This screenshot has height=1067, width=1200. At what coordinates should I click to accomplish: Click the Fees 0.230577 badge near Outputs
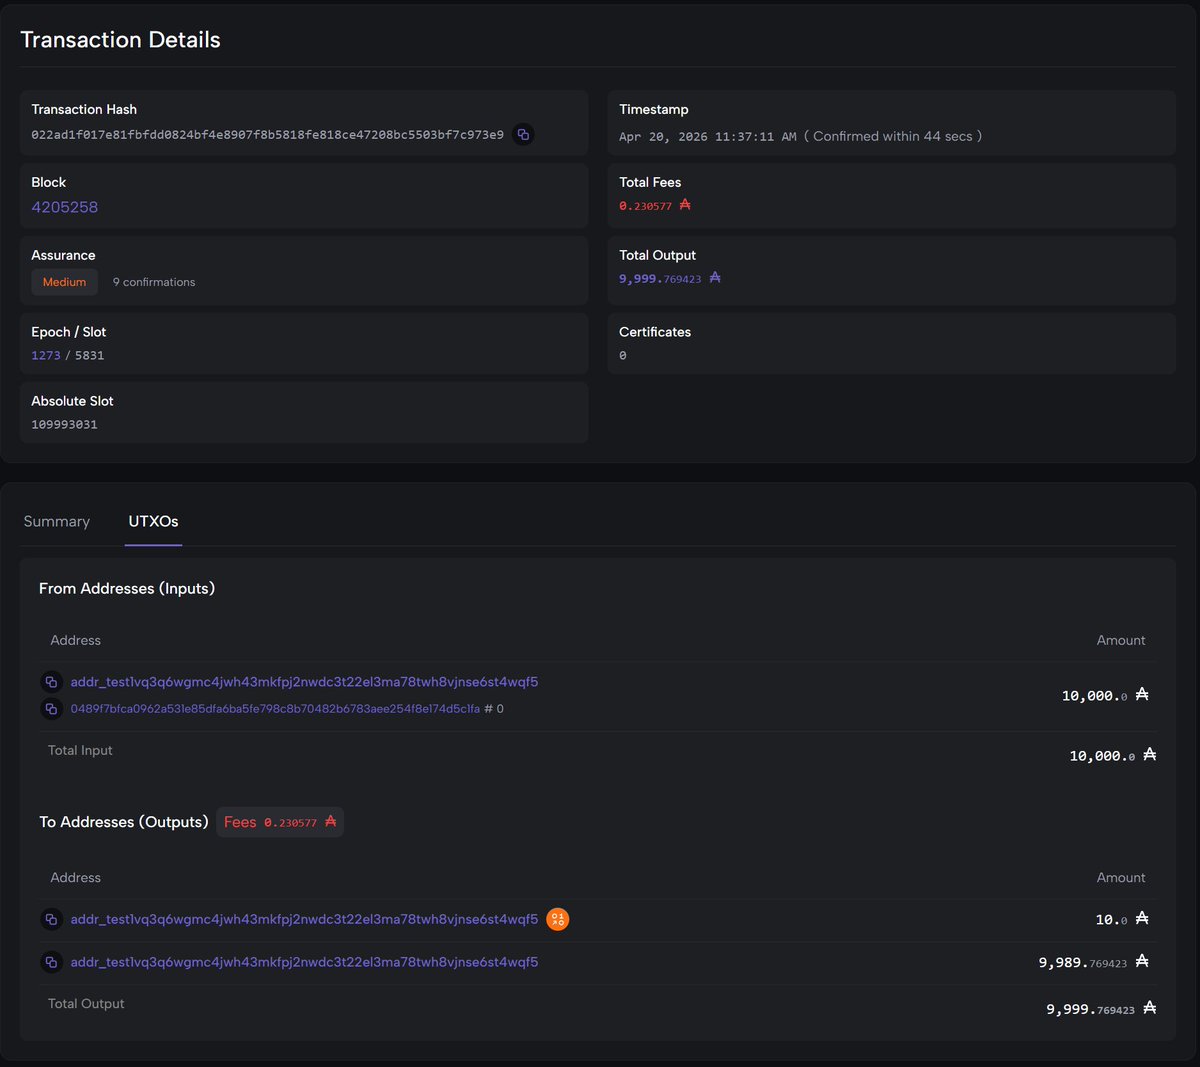(x=280, y=822)
